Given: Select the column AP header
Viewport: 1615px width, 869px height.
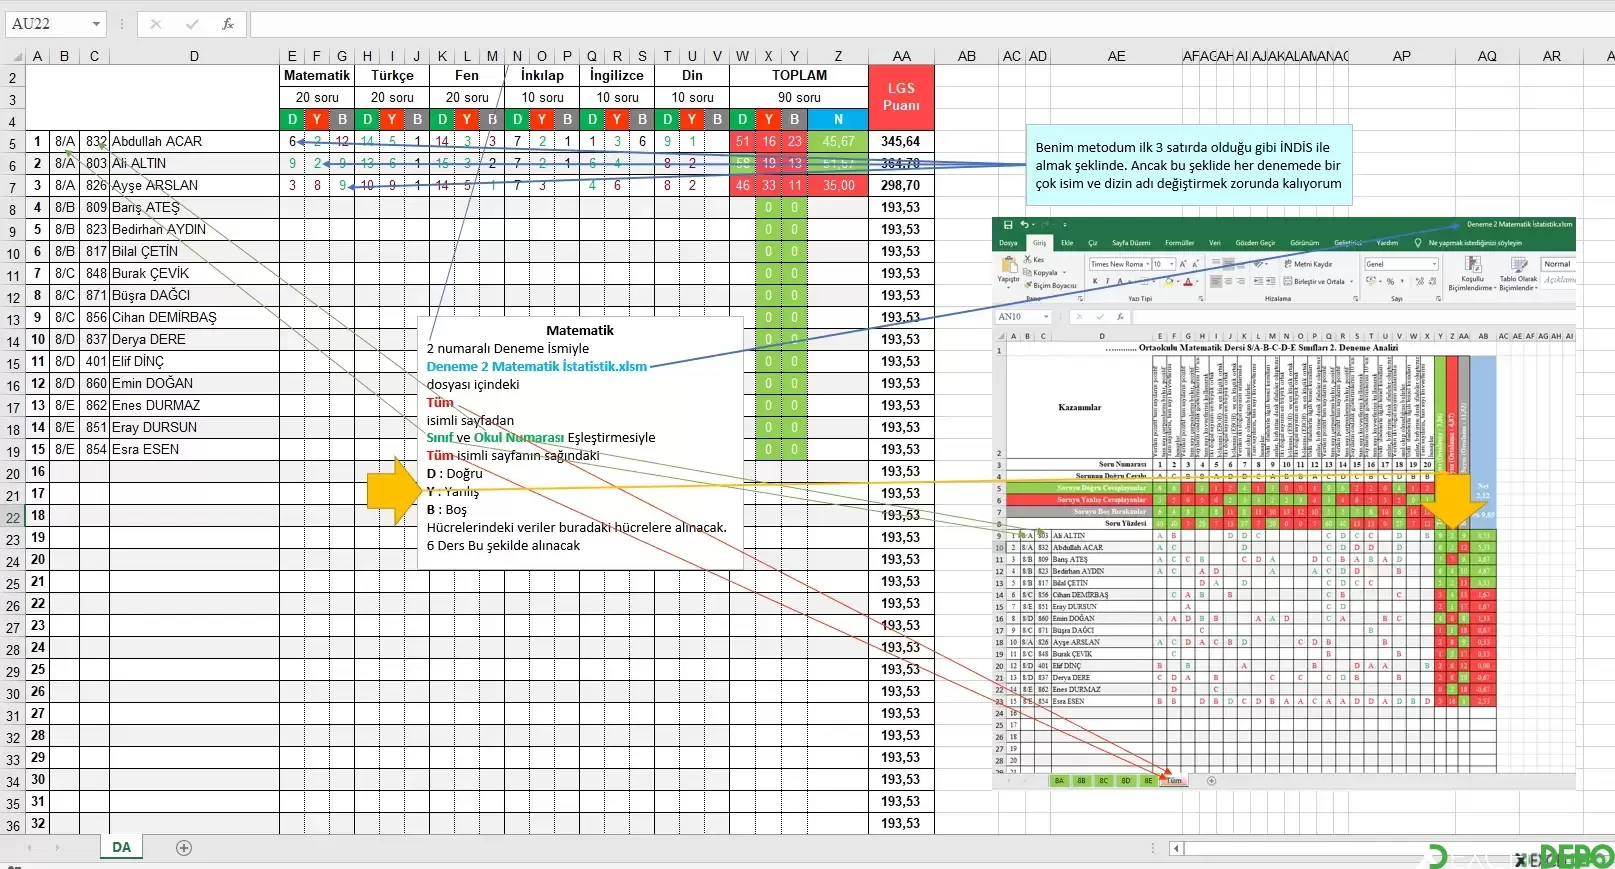Looking at the screenshot, I should coord(1402,56).
